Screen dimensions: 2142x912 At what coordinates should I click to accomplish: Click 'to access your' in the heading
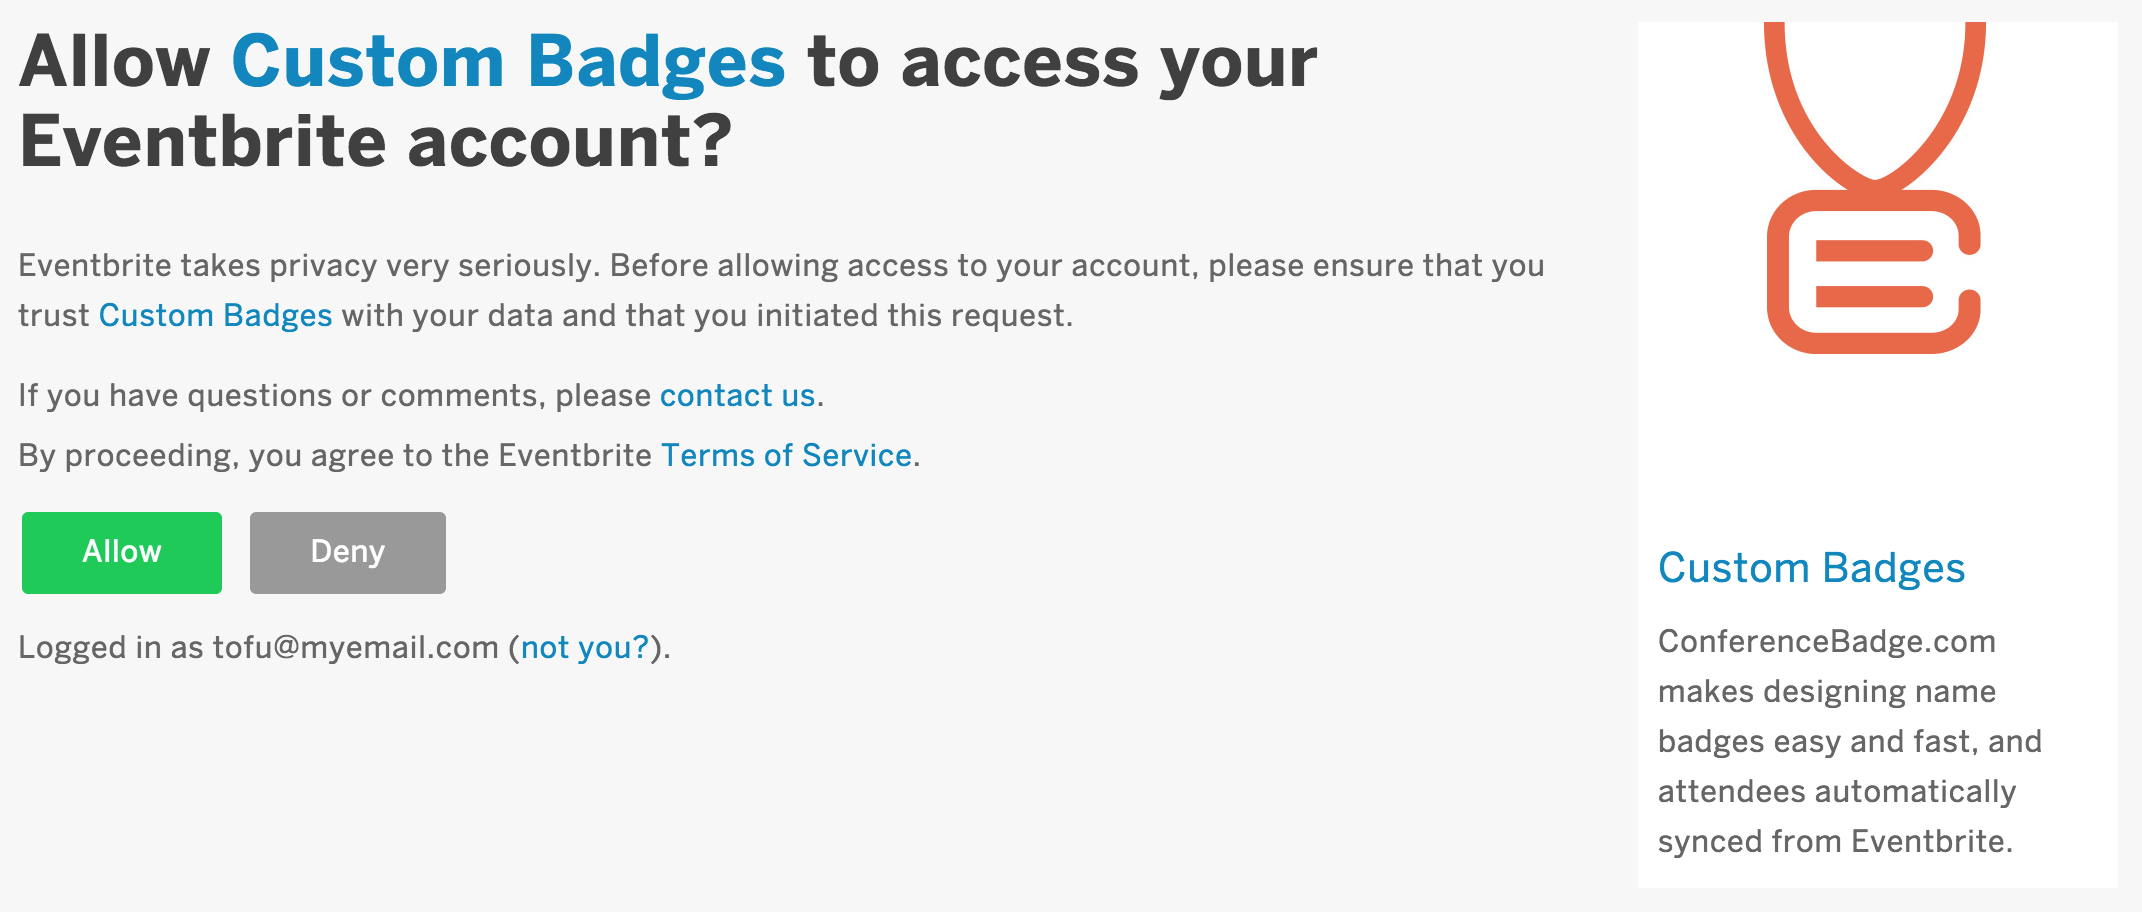point(1062,62)
